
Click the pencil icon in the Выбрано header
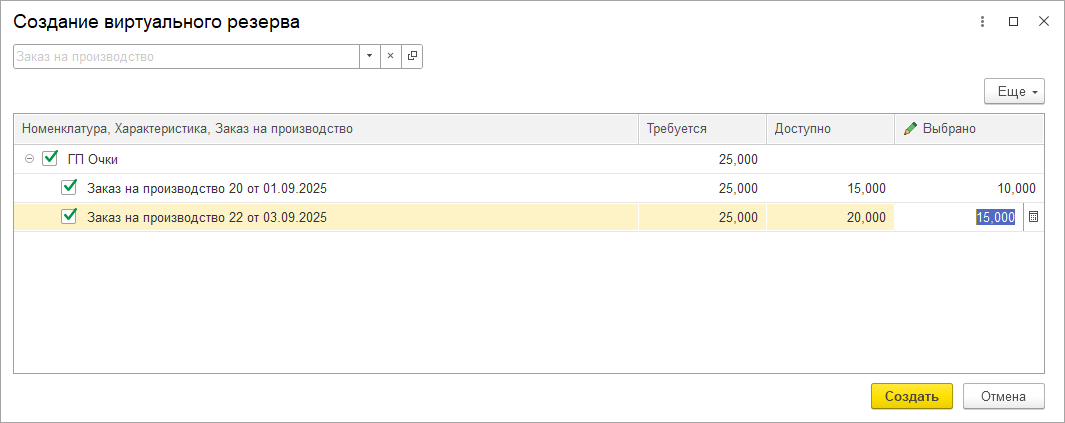click(x=910, y=129)
